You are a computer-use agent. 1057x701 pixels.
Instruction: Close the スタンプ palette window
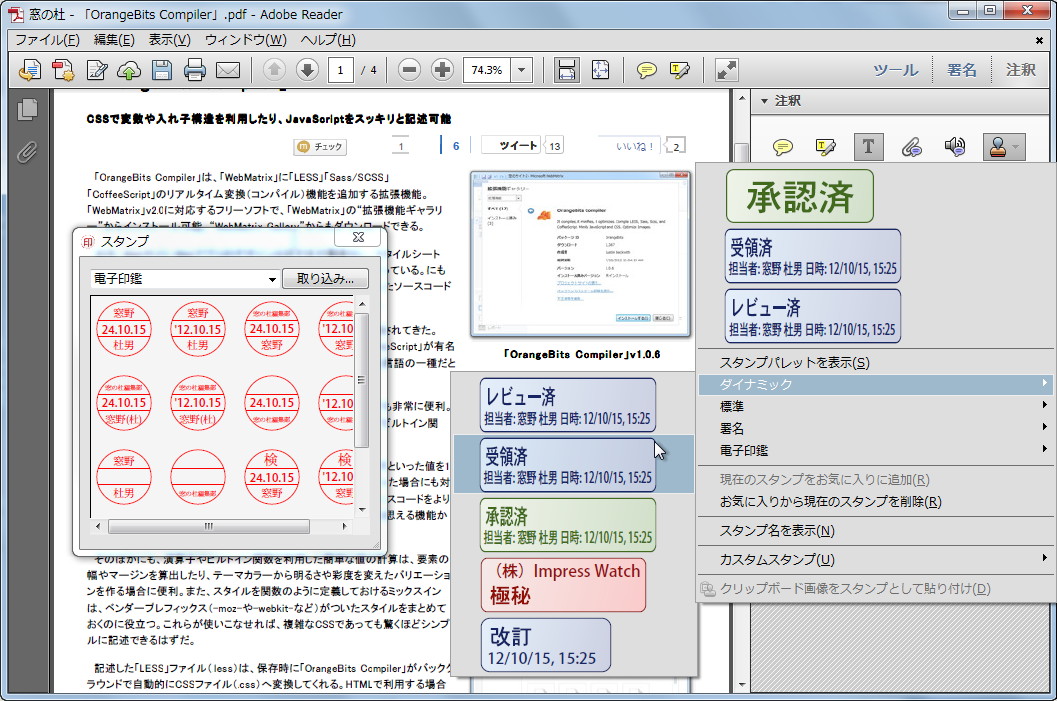click(358, 237)
